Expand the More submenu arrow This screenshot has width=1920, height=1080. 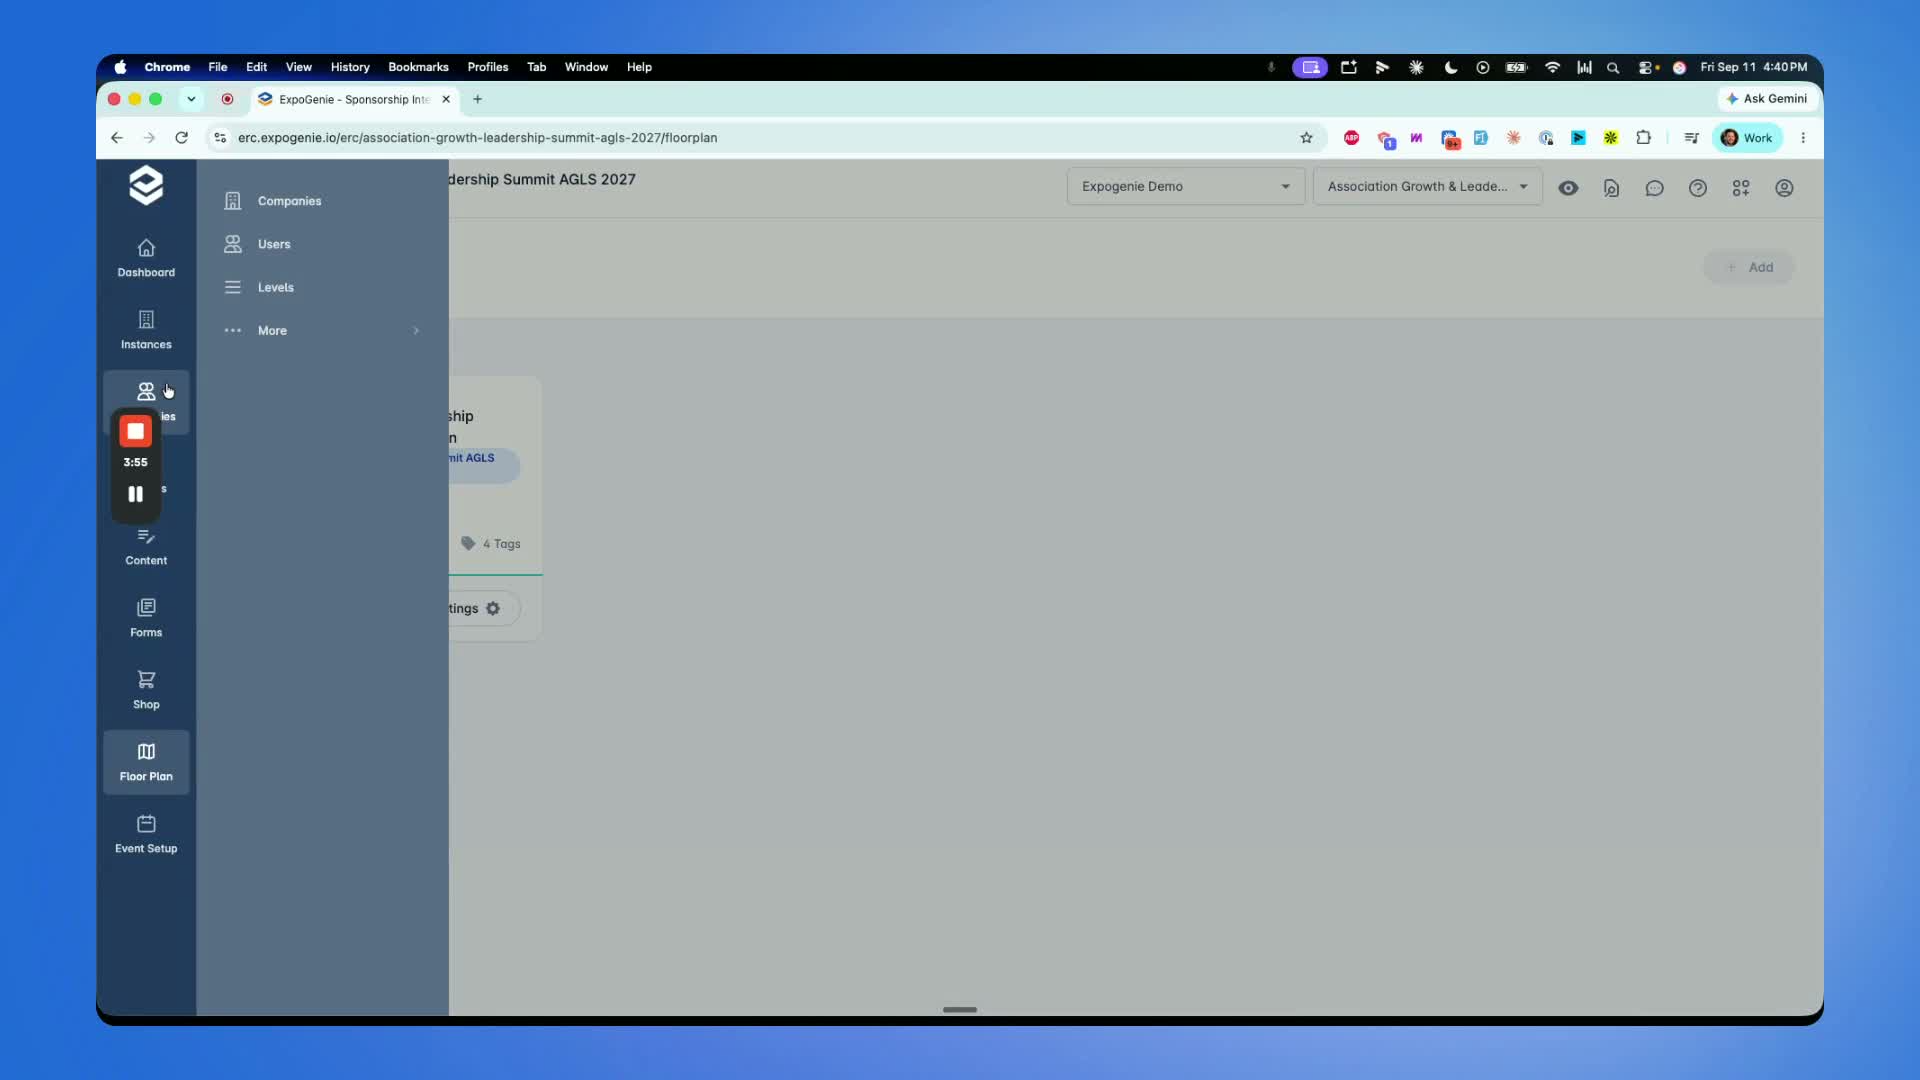[416, 331]
